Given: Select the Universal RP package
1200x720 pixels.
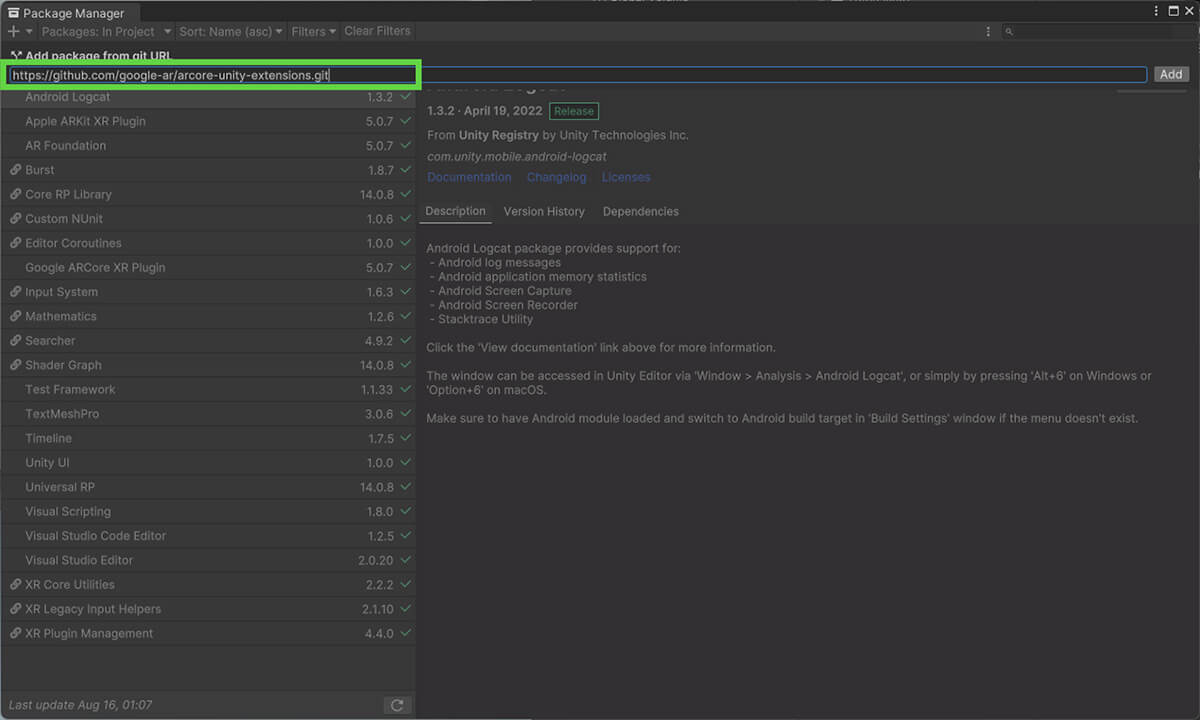Looking at the screenshot, I should 208,486.
